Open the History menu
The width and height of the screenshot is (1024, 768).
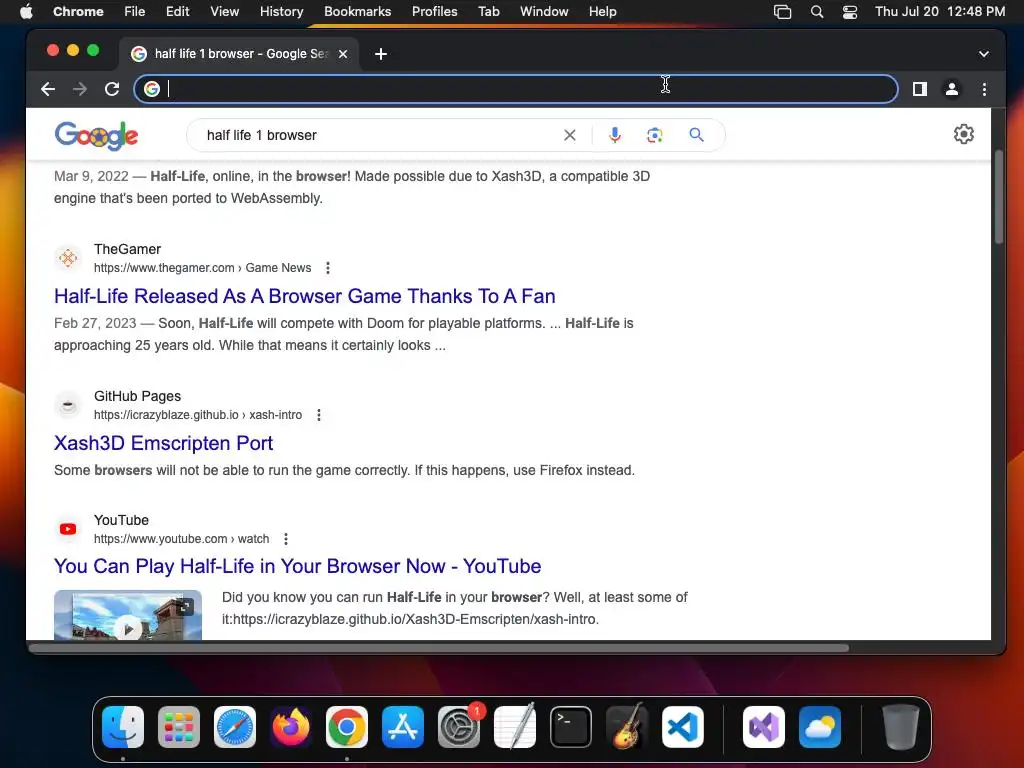tap(281, 12)
